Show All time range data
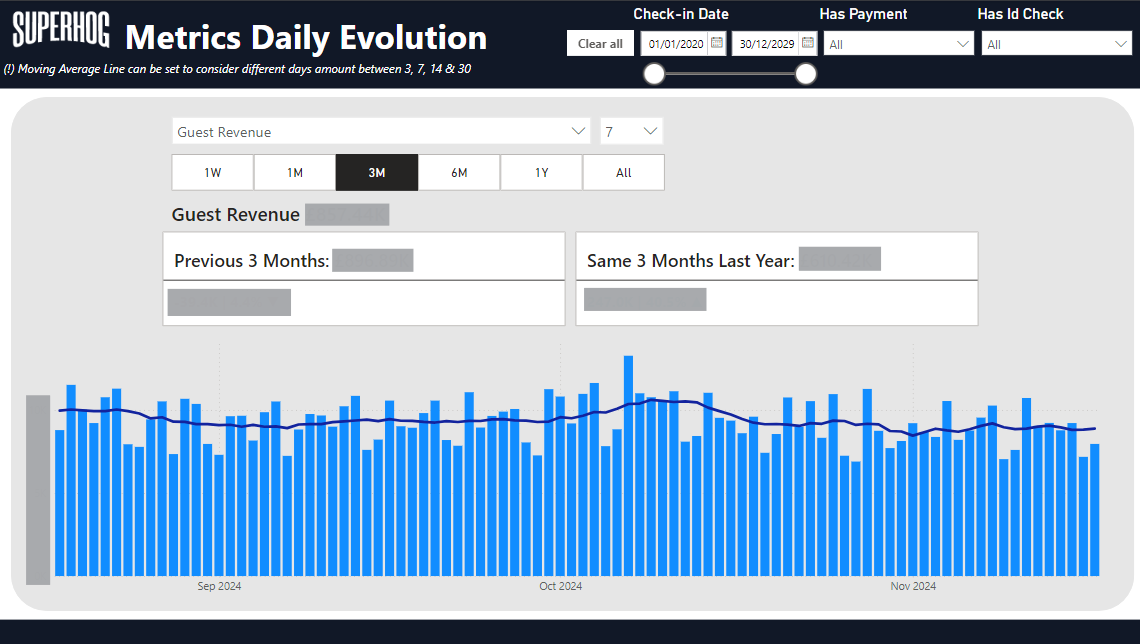The width and height of the screenshot is (1140, 644). pyautogui.click(x=624, y=173)
